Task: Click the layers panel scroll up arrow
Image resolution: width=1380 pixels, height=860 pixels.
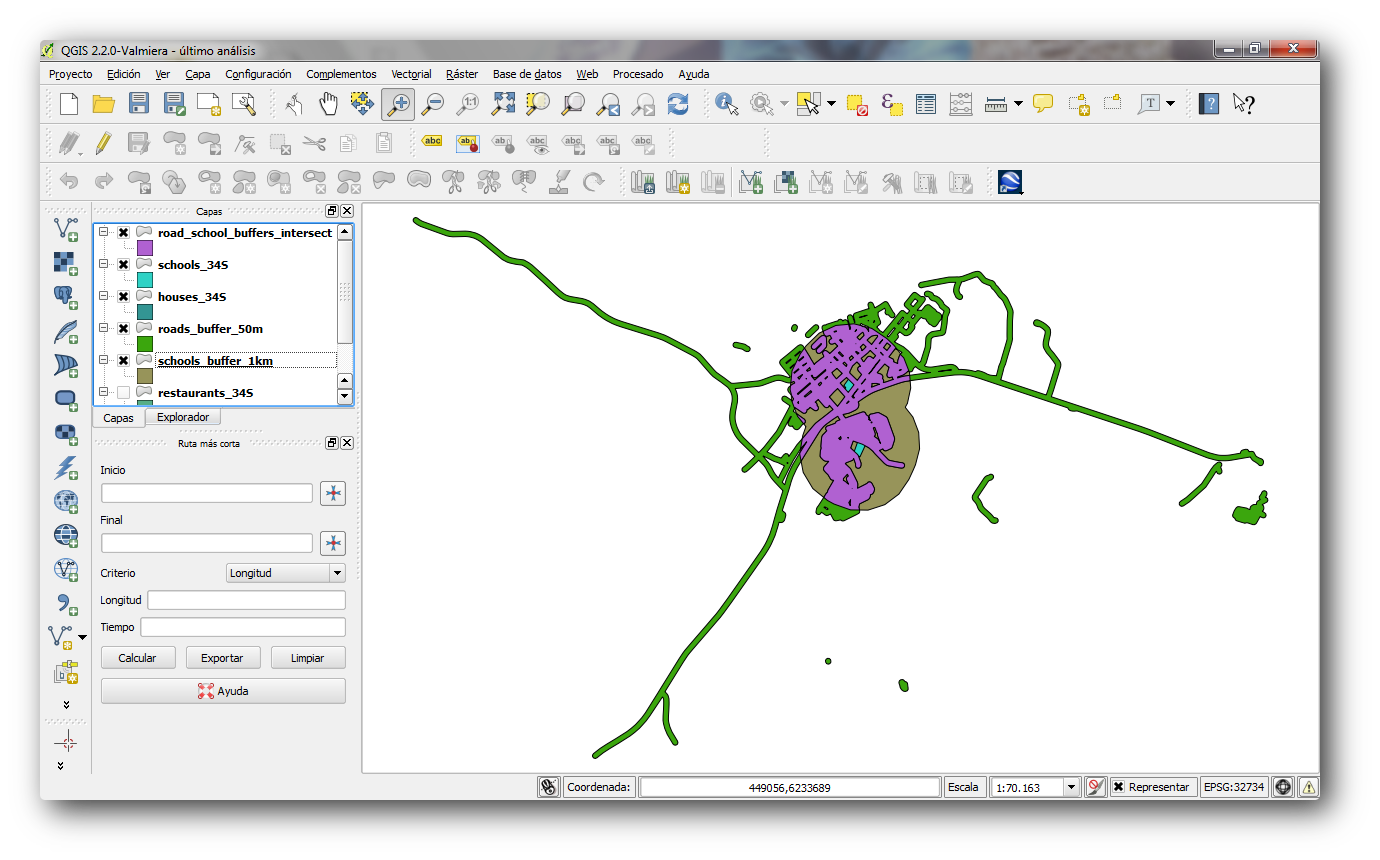Action: pyautogui.click(x=345, y=232)
